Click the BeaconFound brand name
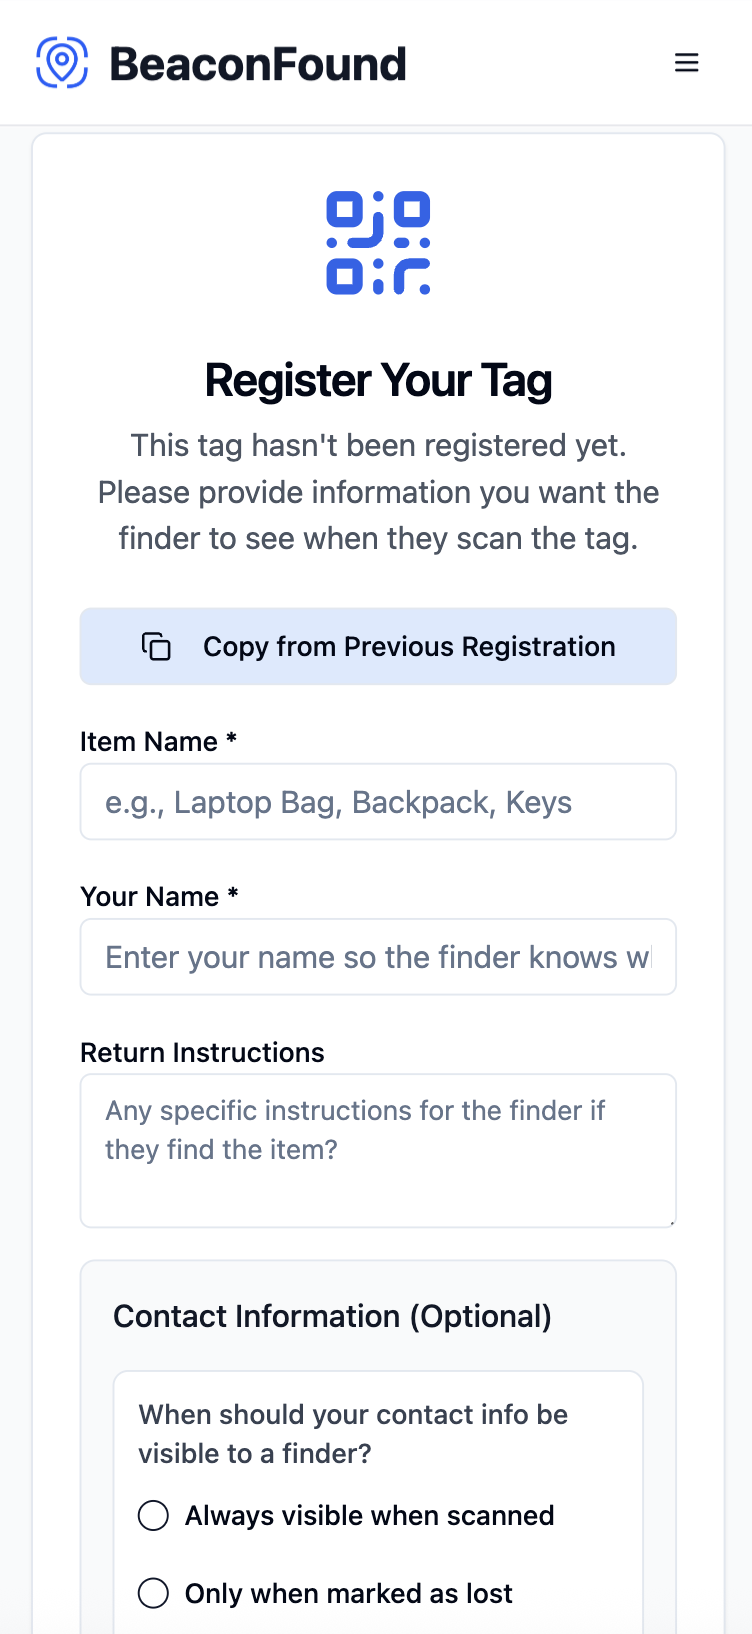This screenshot has height=1634, width=752. coord(258,64)
